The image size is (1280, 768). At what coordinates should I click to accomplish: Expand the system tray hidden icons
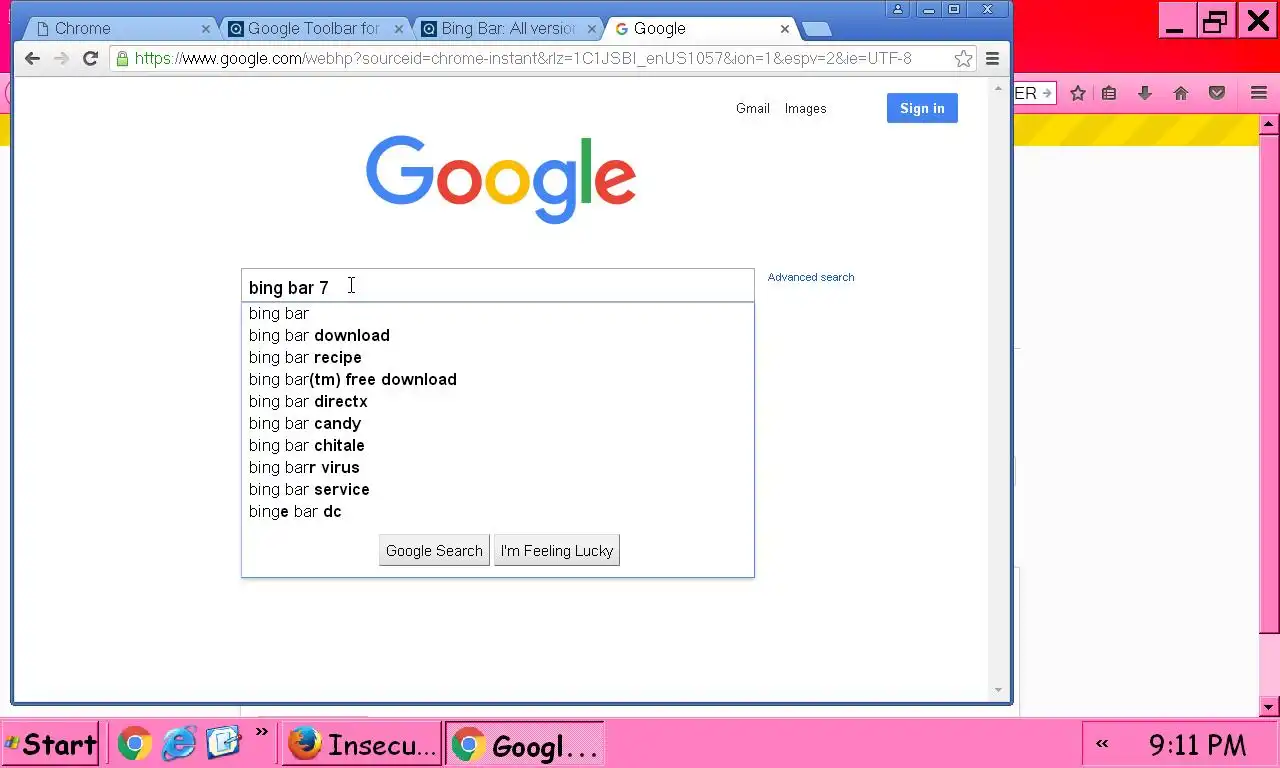[x=1102, y=743]
